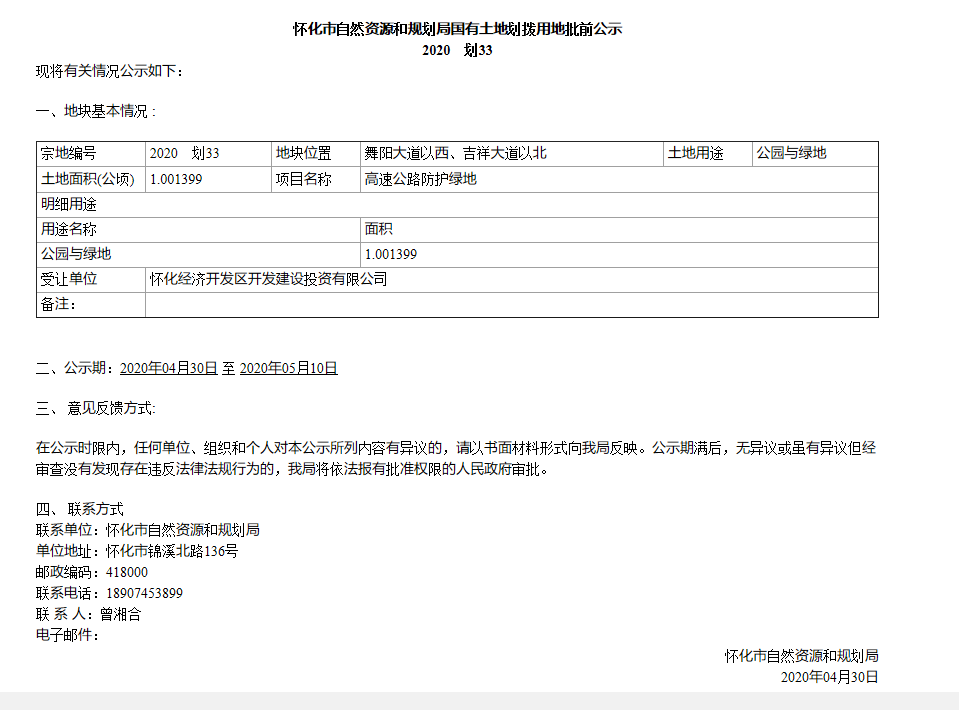The width and height of the screenshot is (959, 710).
Task: Select the 受让单位 label cell
Action: click(x=91, y=280)
